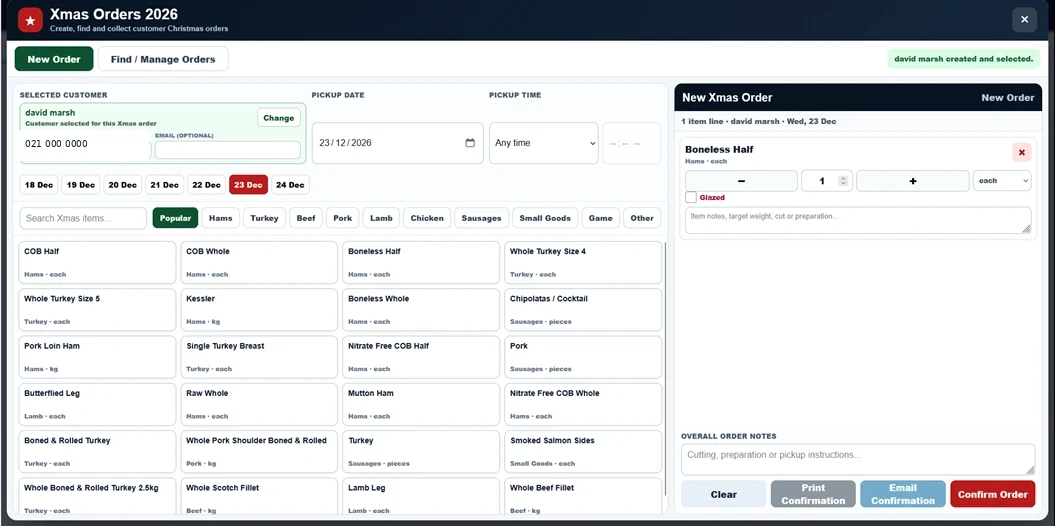This screenshot has height=526, width=1055.
Task: Add Single Turkey Breast item
Action: point(259,357)
